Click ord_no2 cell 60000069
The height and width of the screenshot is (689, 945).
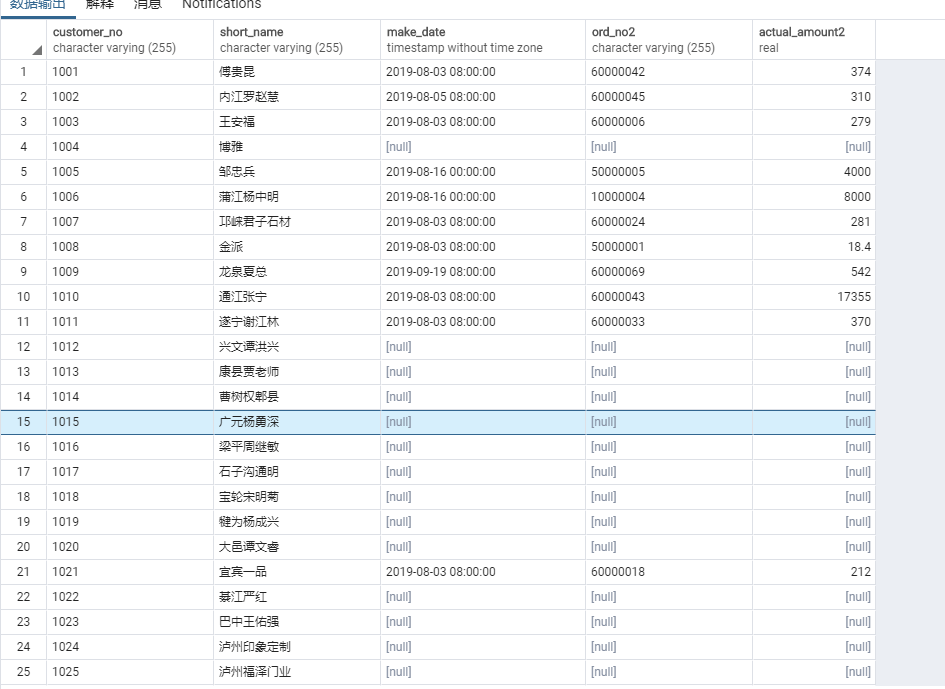pos(669,272)
